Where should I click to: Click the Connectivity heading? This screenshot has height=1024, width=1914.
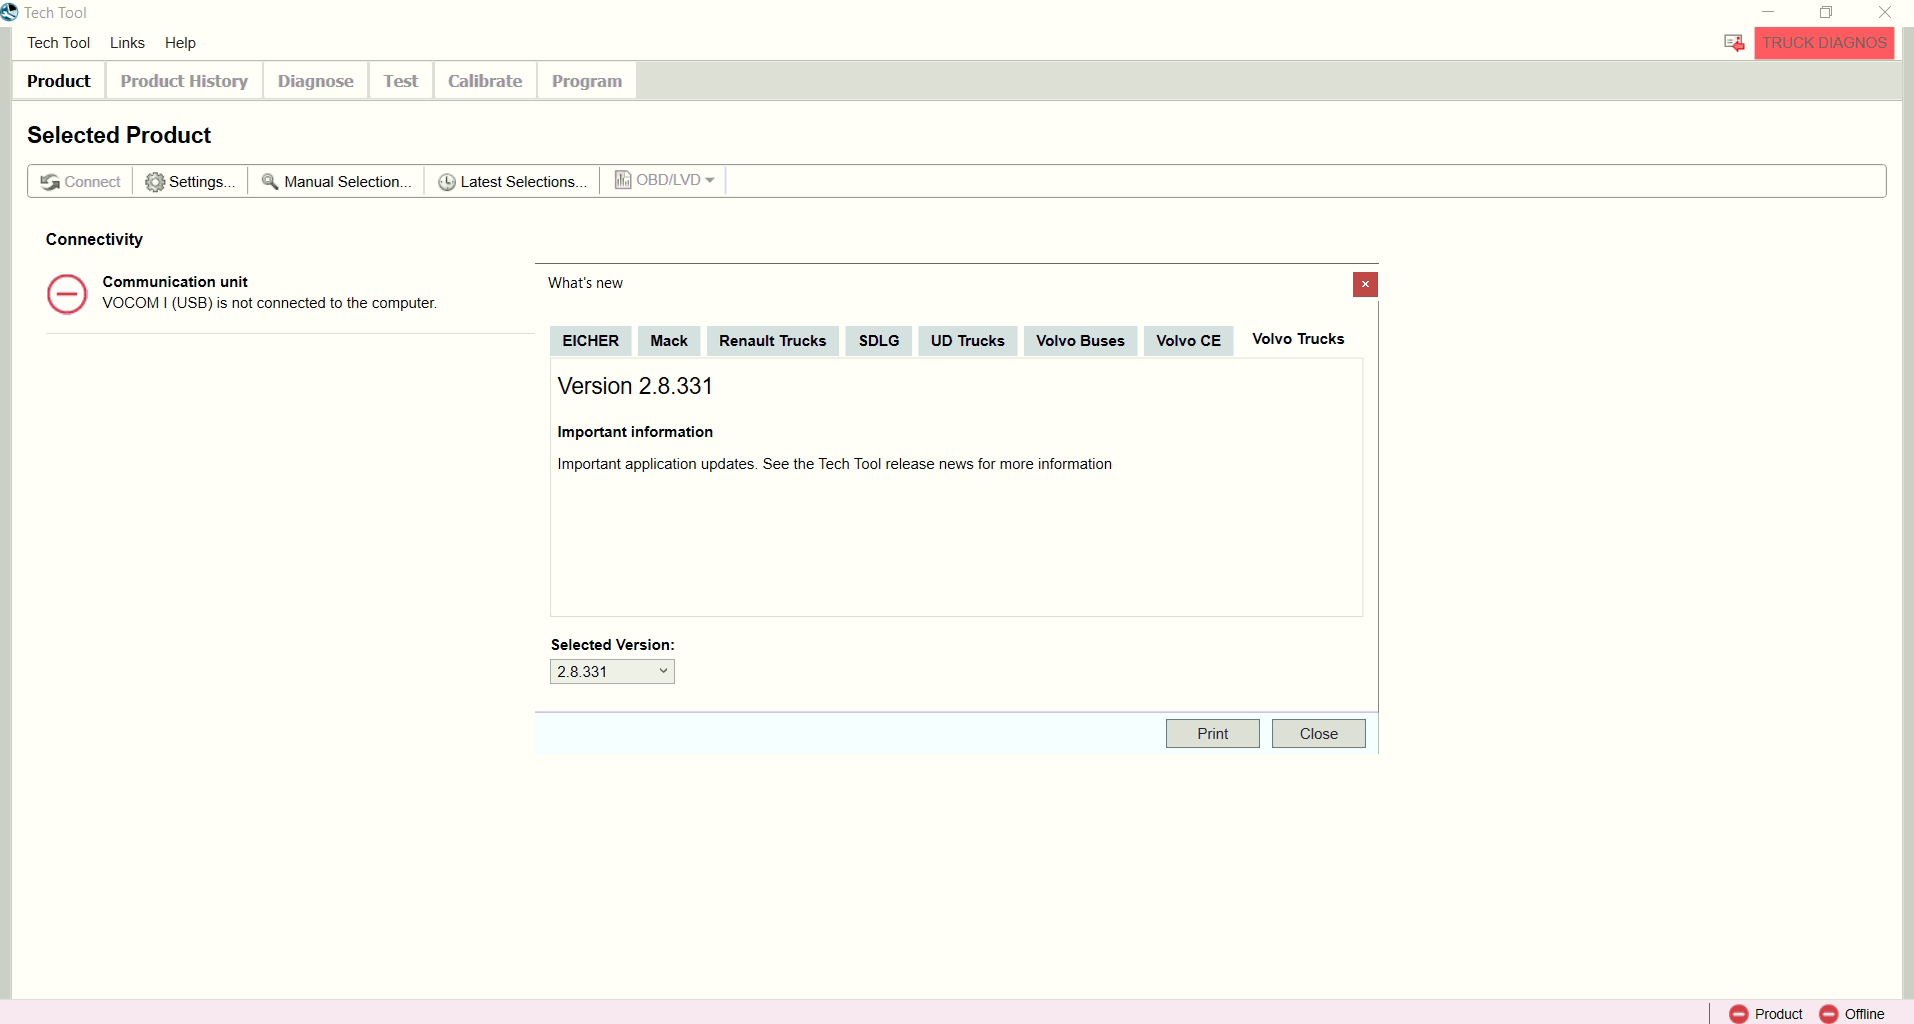[x=94, y=239]
